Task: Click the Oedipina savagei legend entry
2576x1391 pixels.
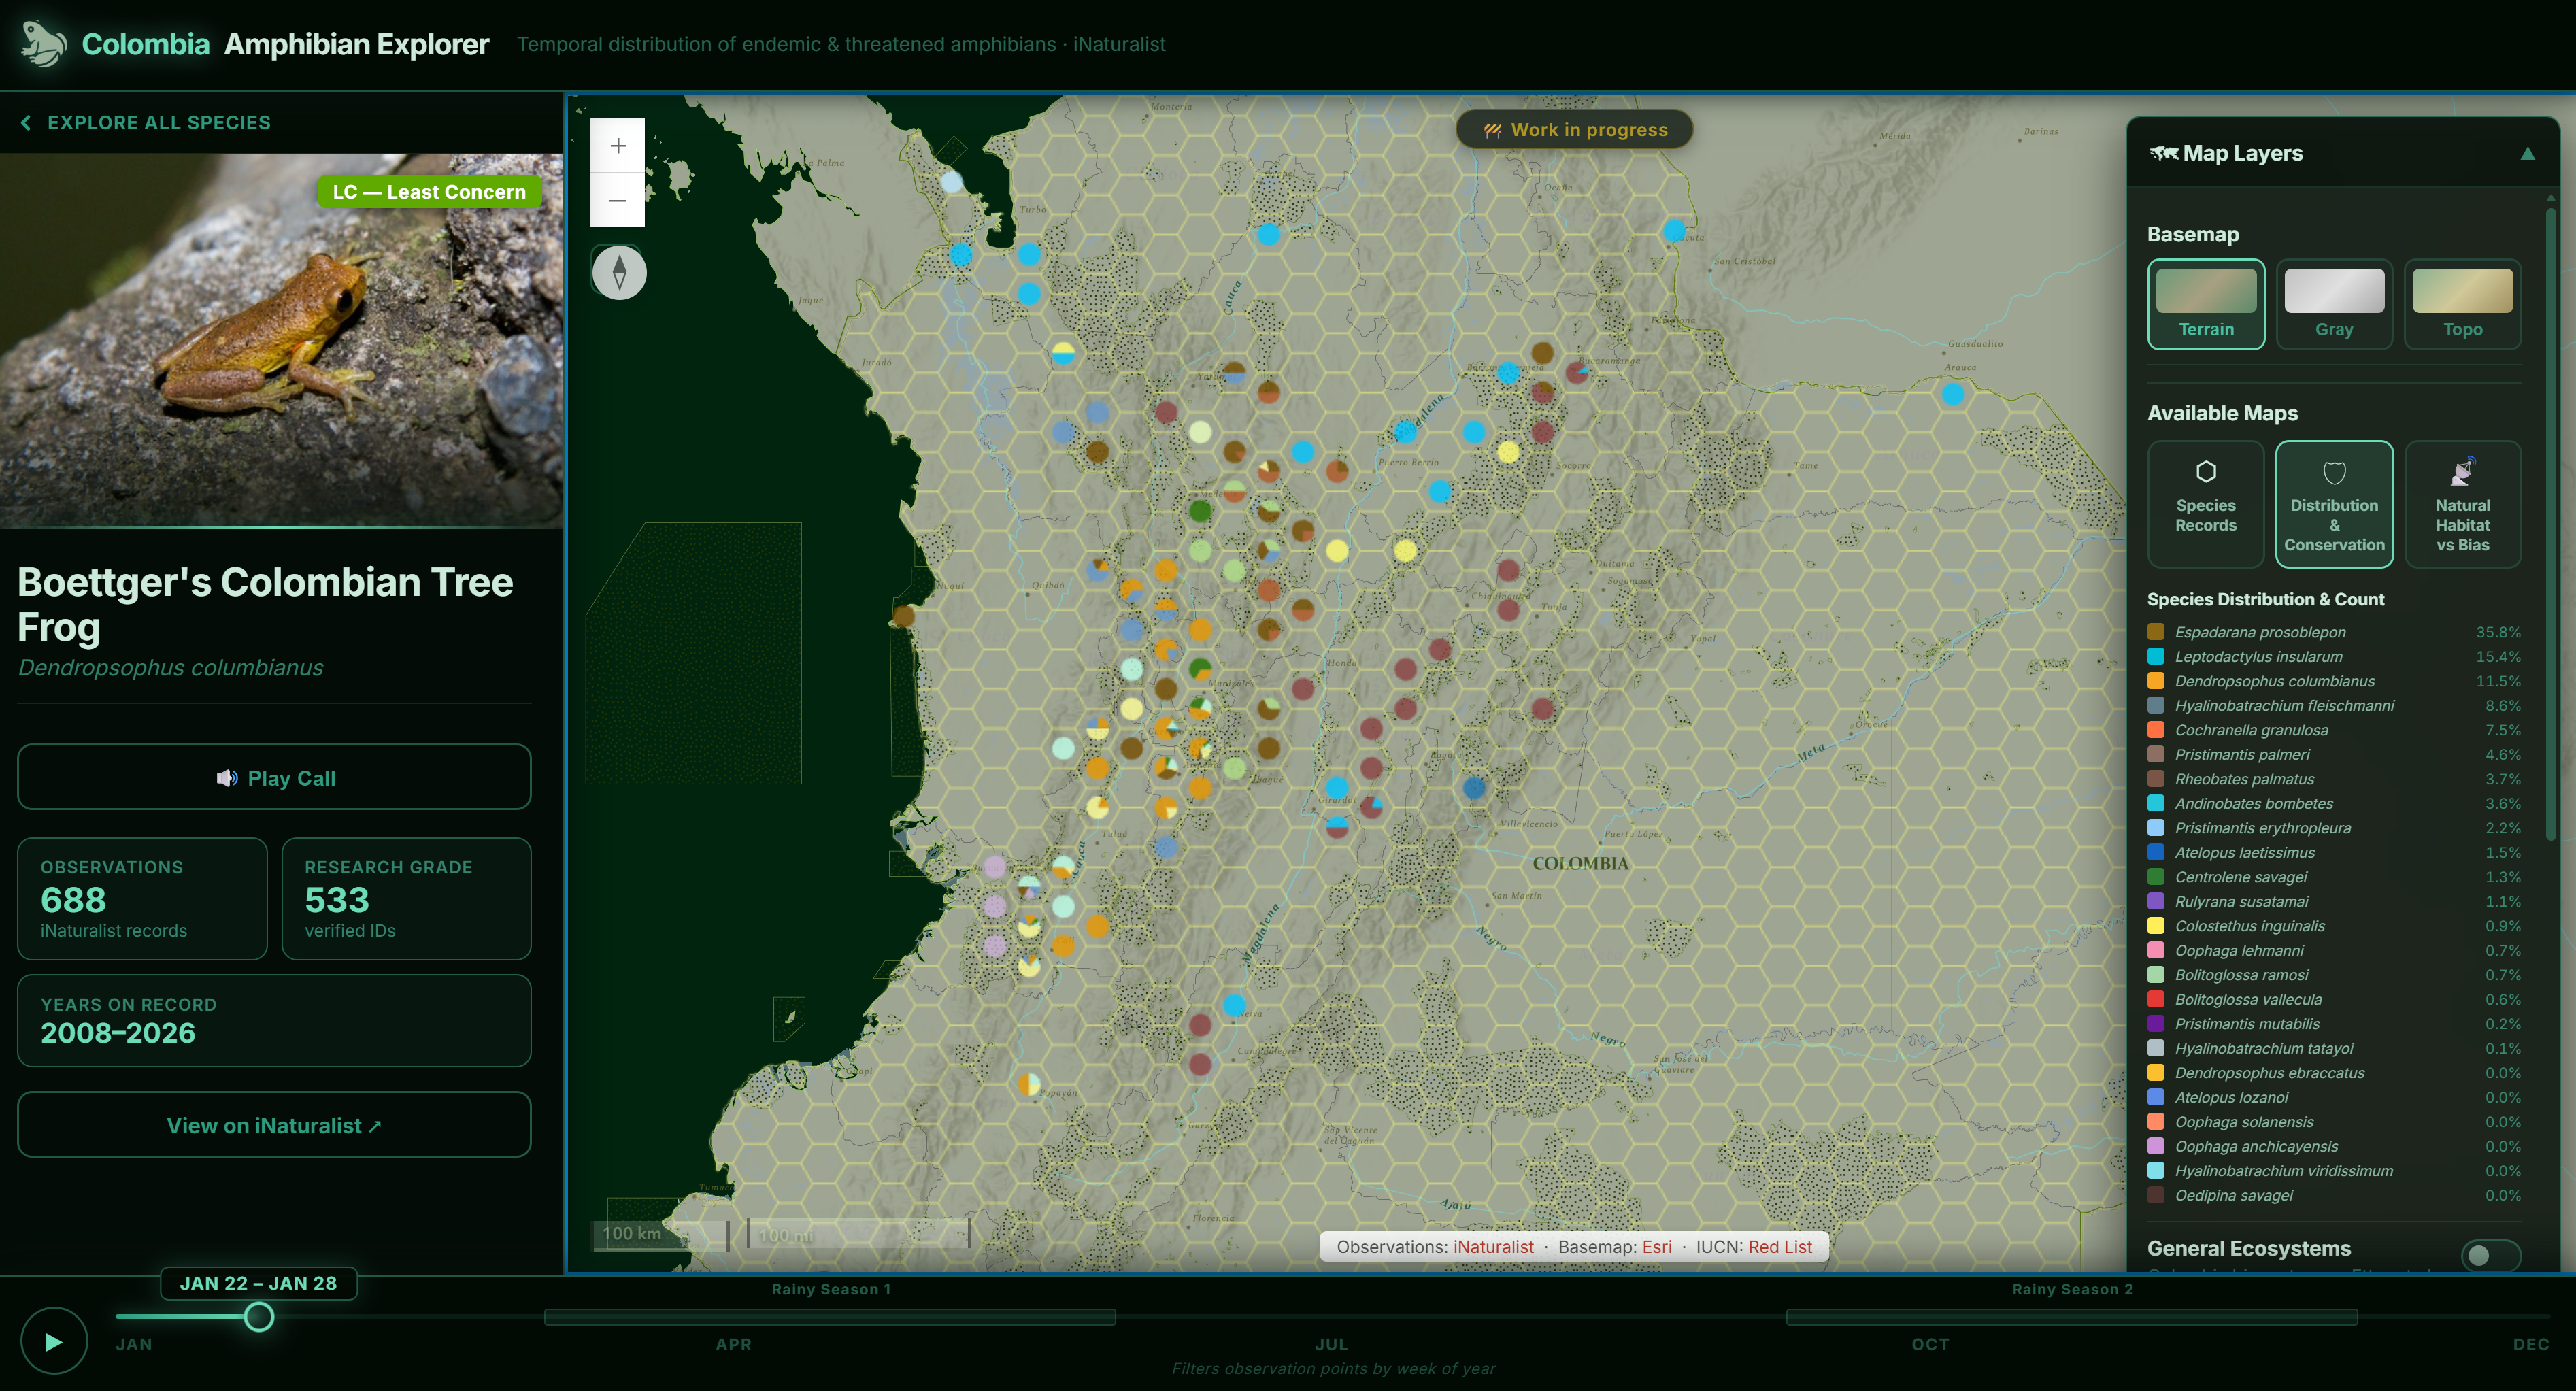Action: coord(2334,1196)
